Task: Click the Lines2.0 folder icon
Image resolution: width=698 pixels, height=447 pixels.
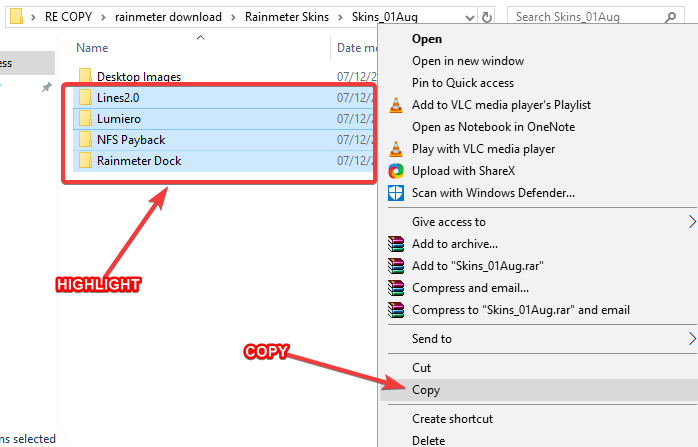Action: [85, 97]
